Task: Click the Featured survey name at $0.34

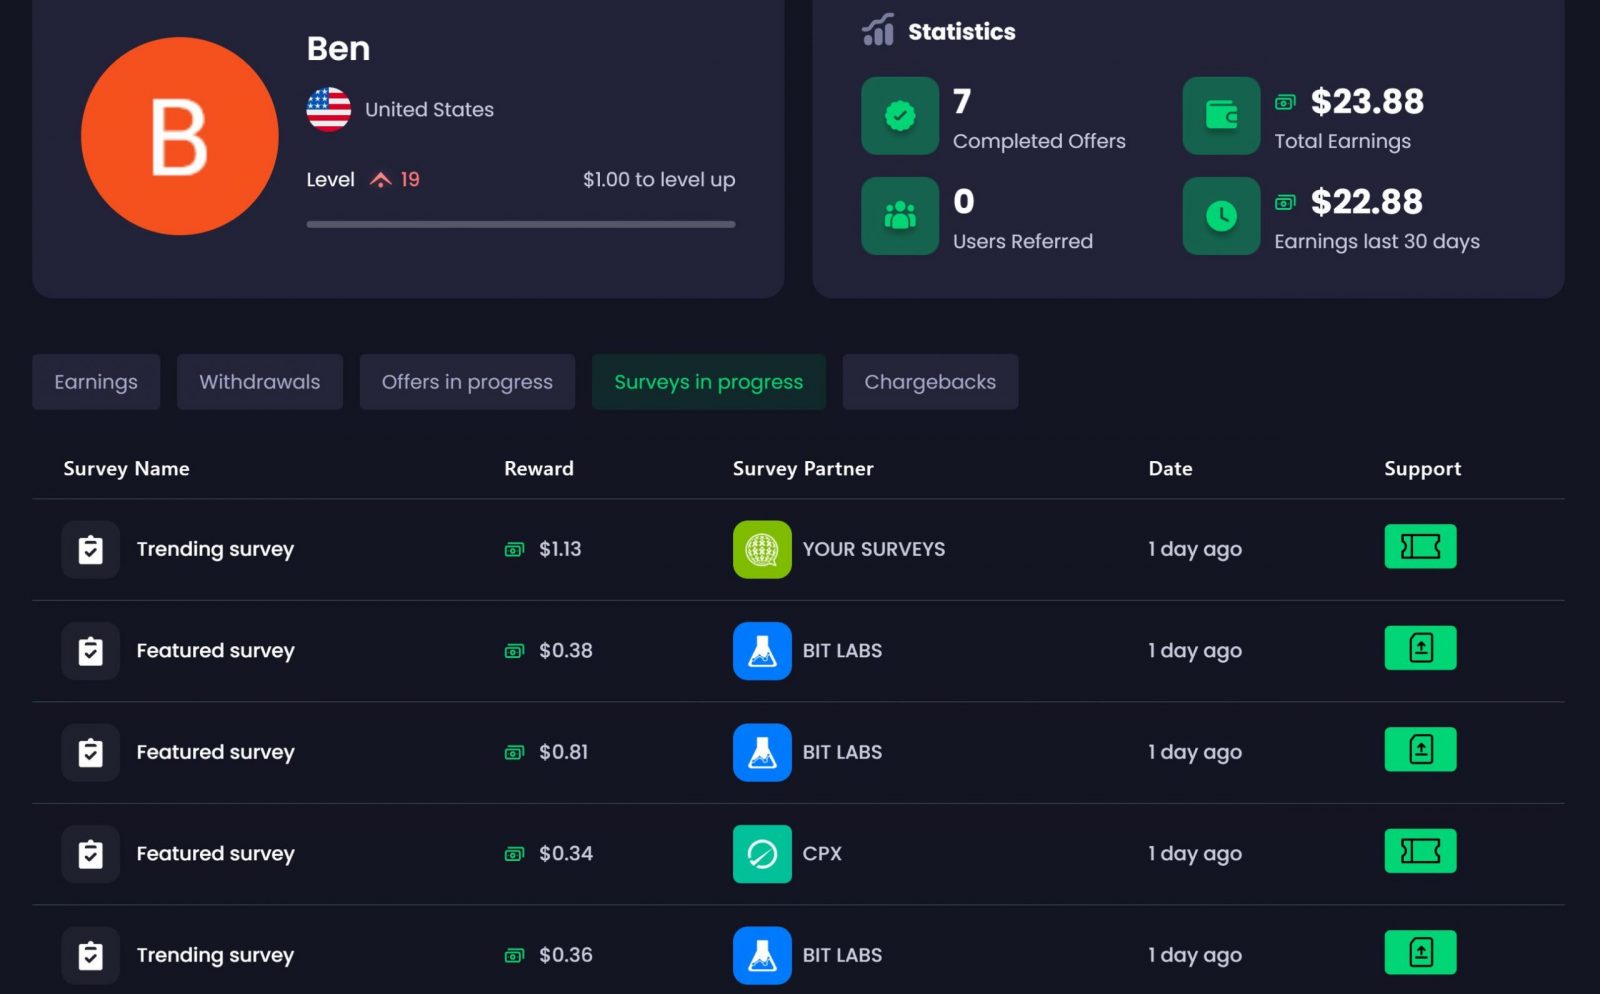Action: point(215,854)
